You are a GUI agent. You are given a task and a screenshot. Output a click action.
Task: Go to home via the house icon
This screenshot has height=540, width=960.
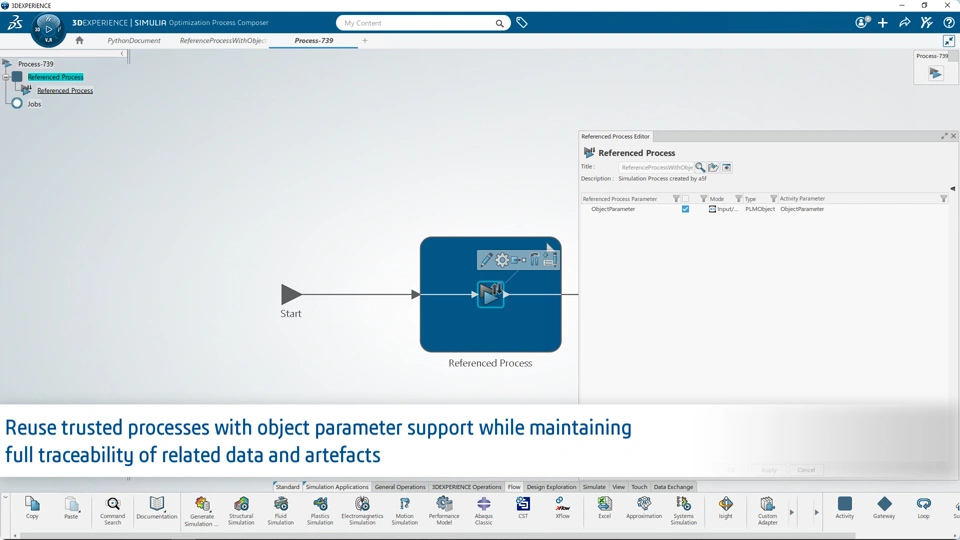[x=79, y=40]
